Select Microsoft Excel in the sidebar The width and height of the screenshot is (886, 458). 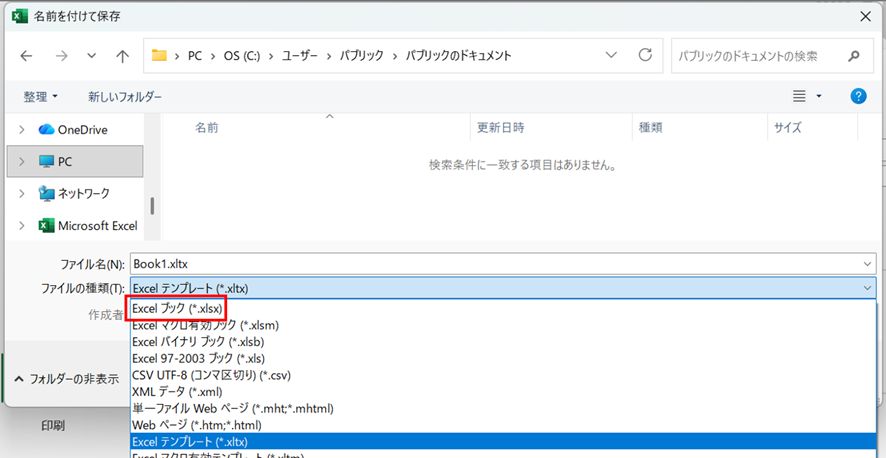pyautogui.click(x=97, y=226)
